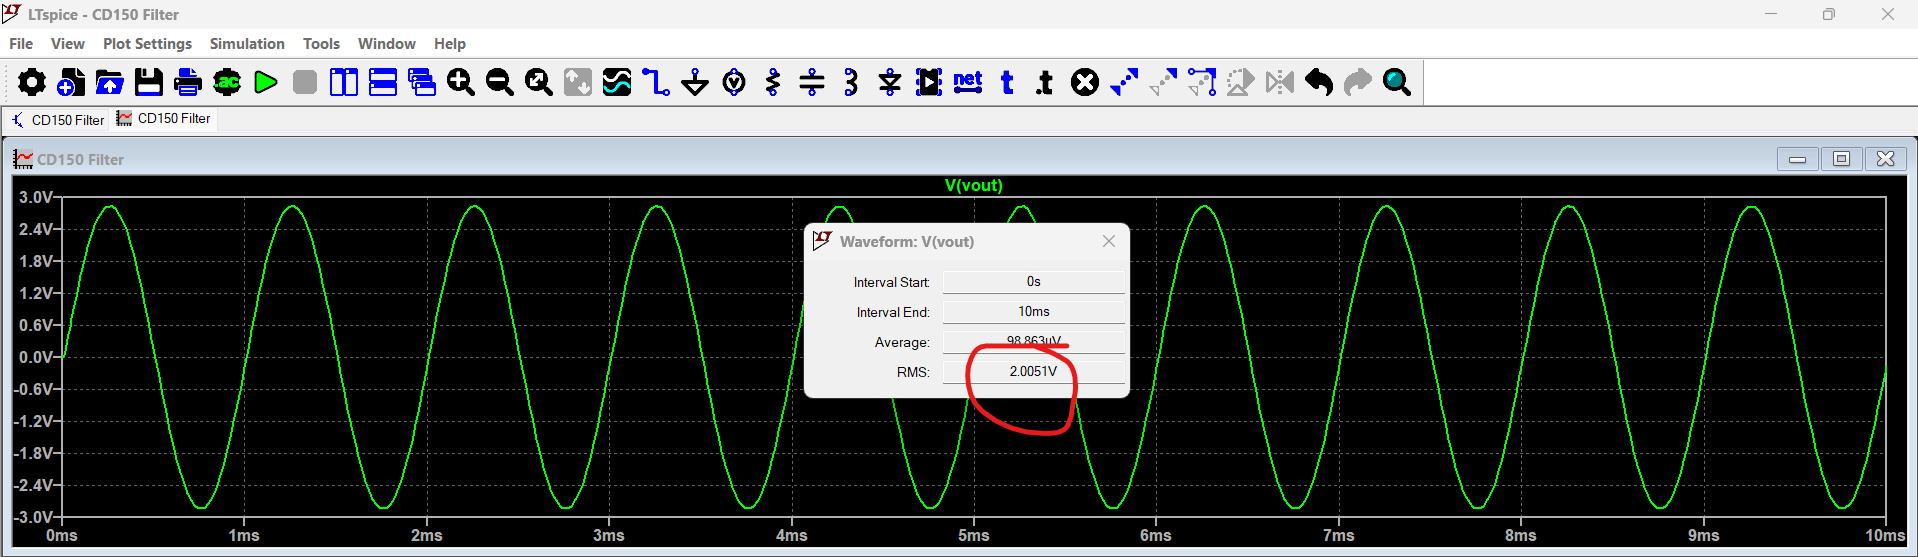This screenshot has height=557, width=1918.
Task: Open the Simulation menu
Action: coord(247,44)
